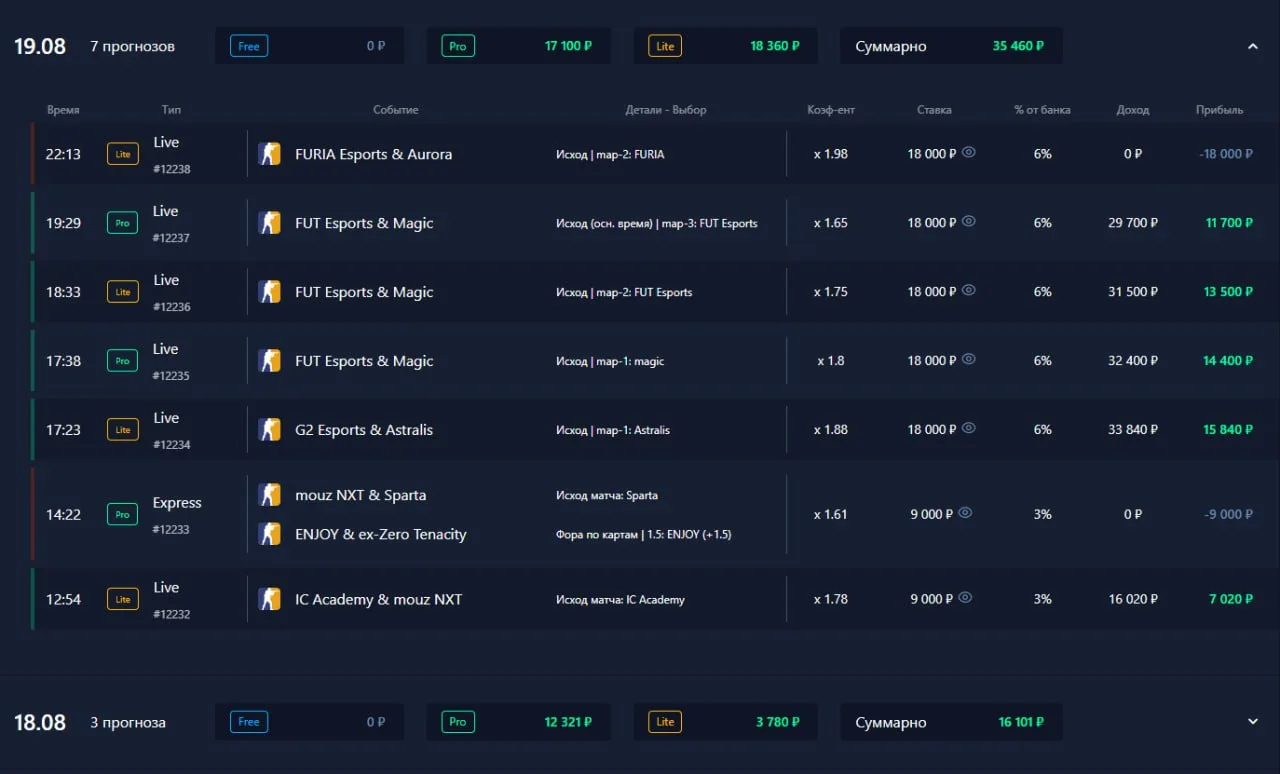This screenshot has height=774, width=1280.
Task: Click the Lite badge in the 12:54 row
Action: 123,599
